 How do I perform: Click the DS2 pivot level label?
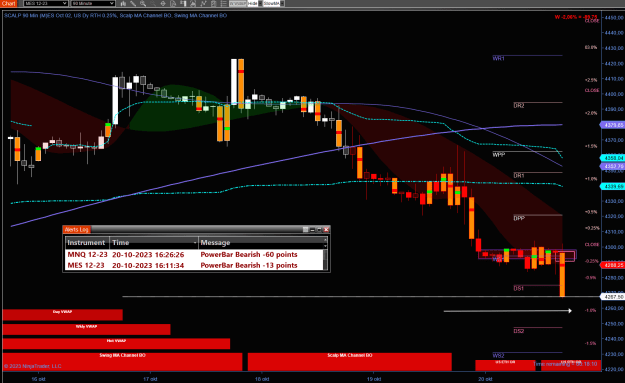click(519, 331)
